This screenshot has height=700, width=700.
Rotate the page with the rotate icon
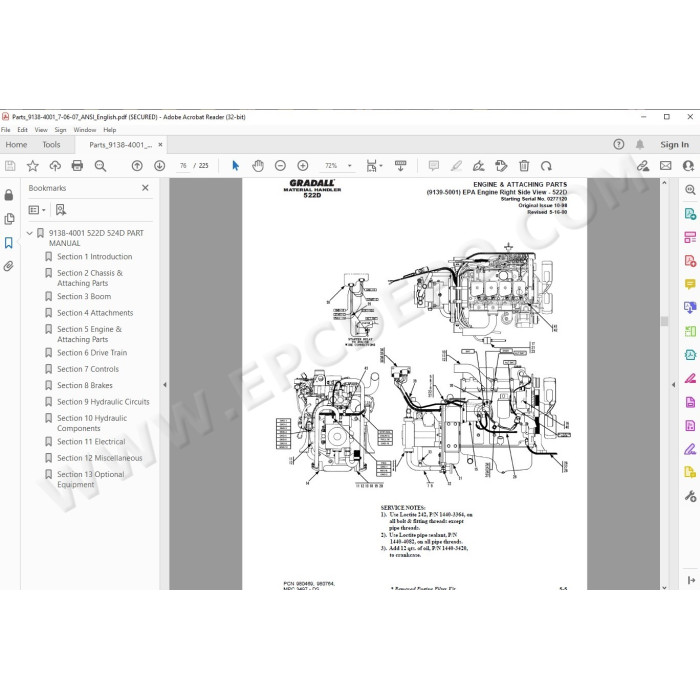click(x=546, y=166)
